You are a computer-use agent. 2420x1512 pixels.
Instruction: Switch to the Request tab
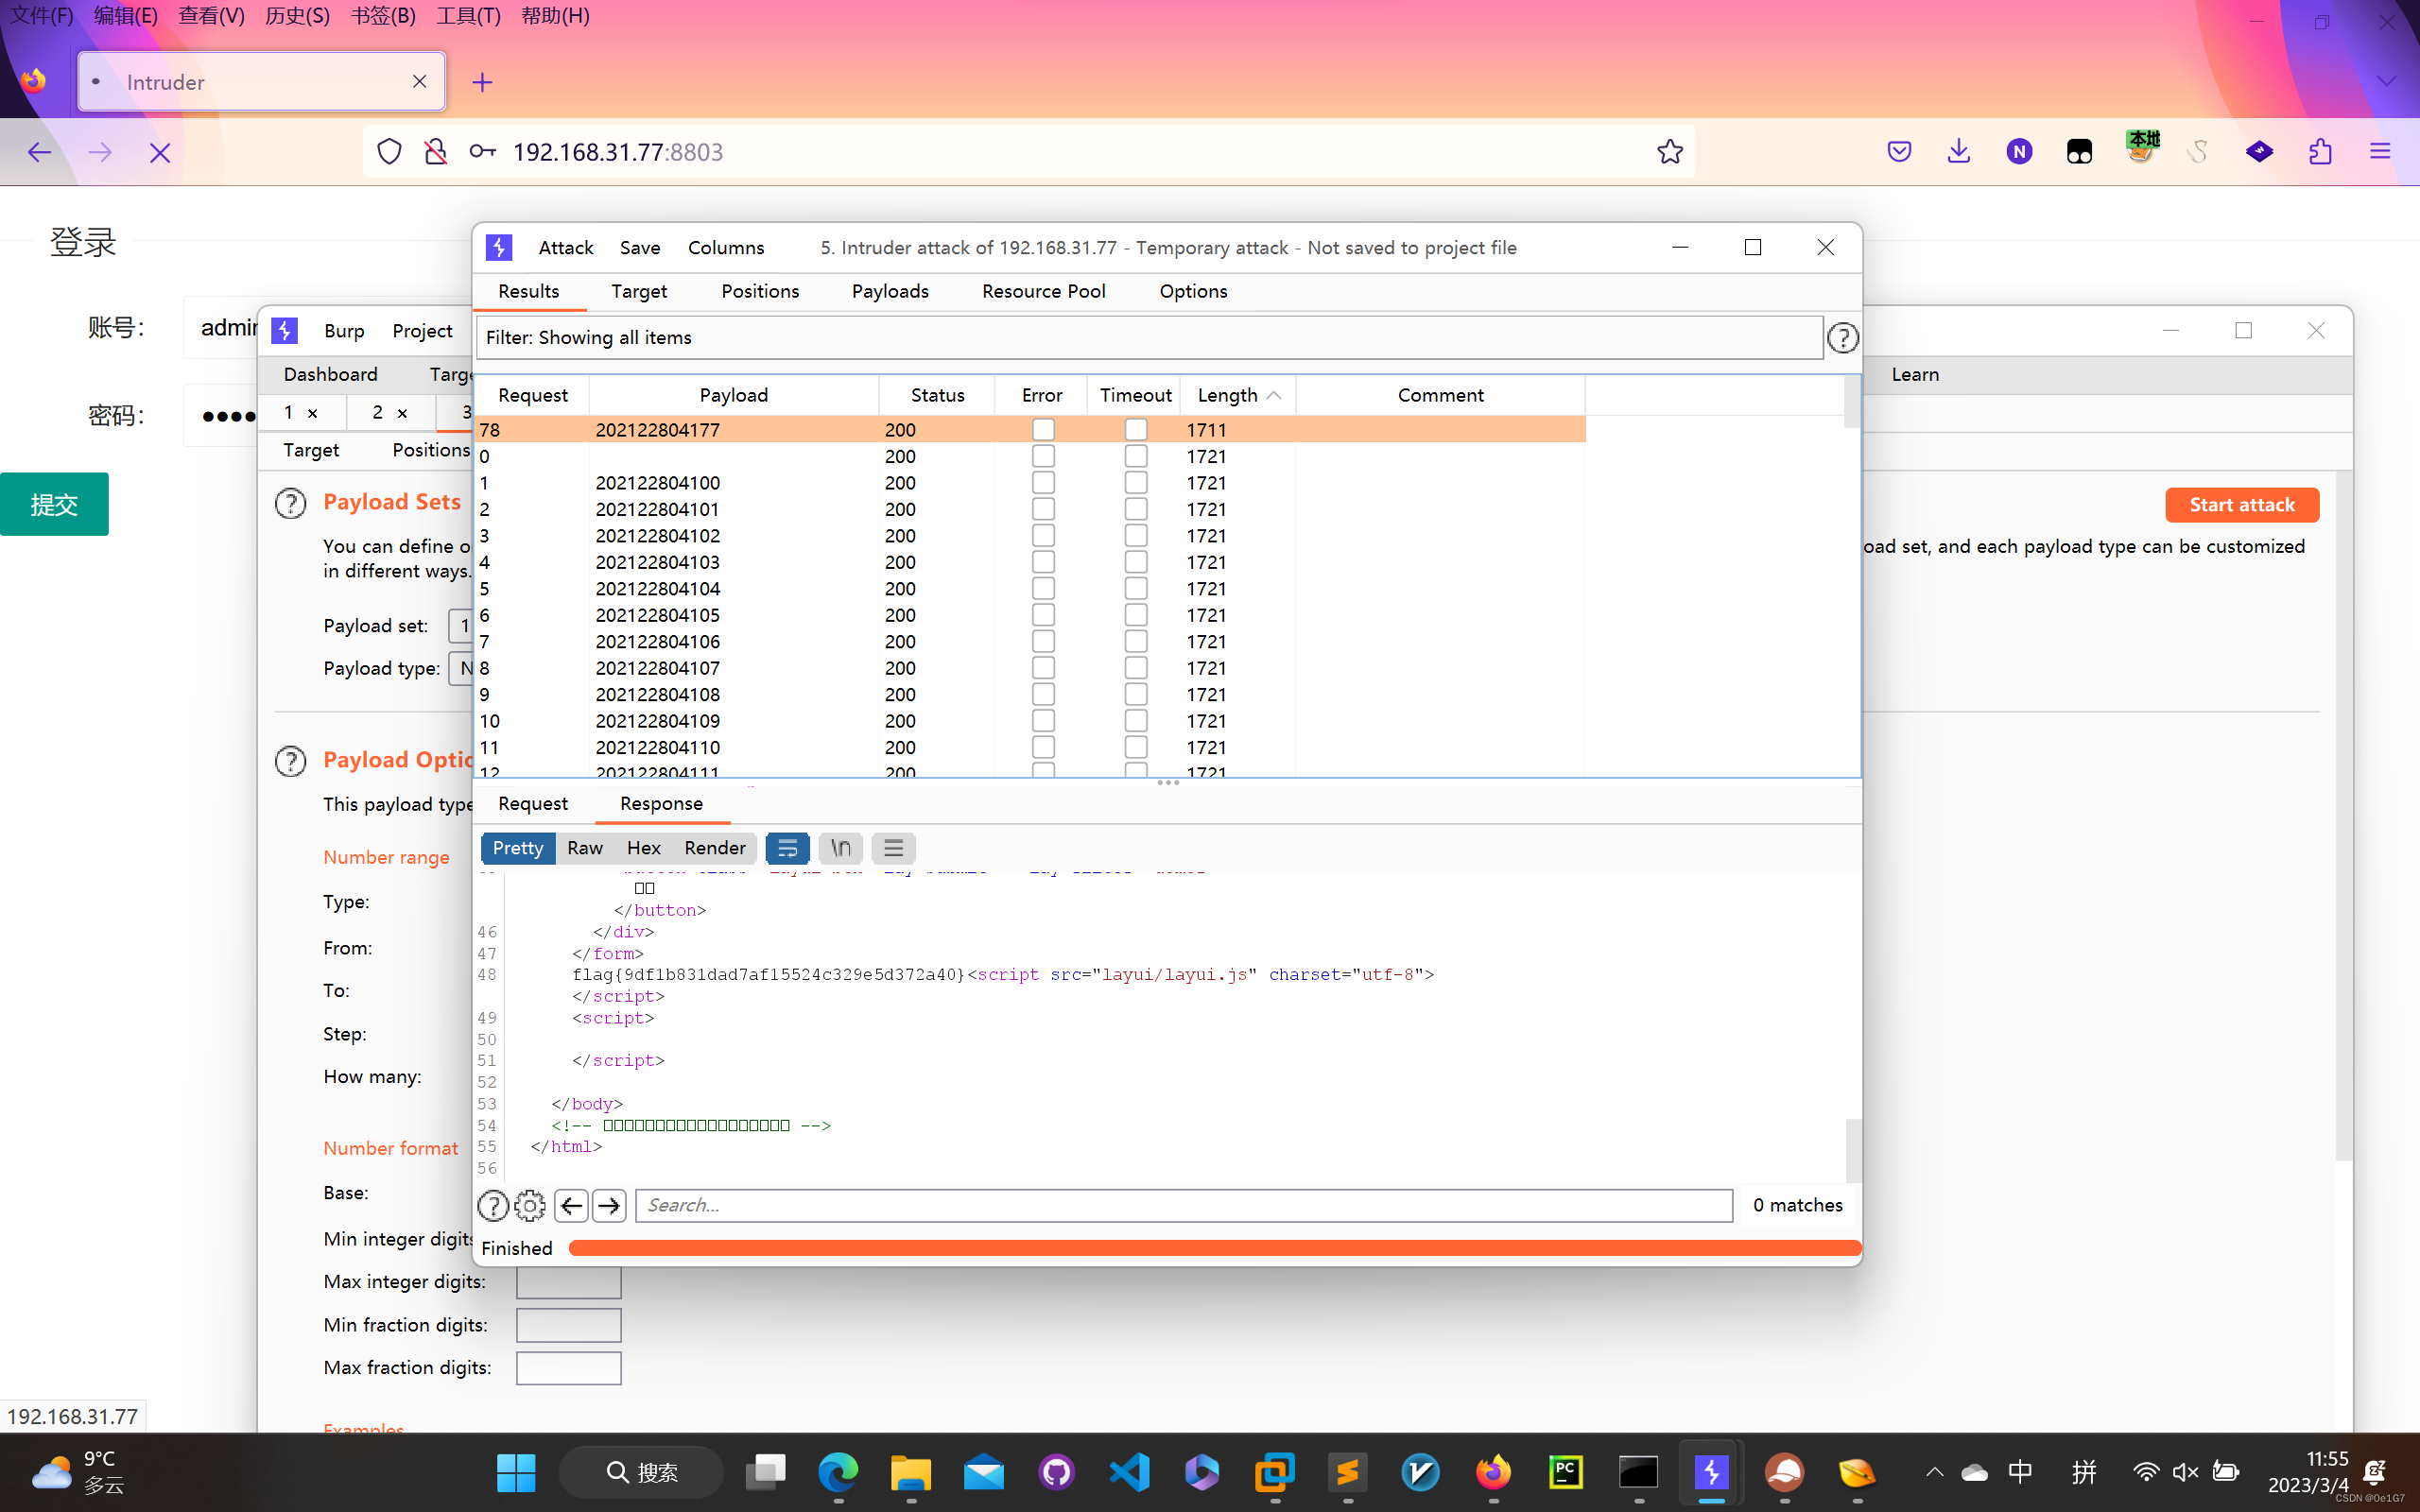(533, 804)
